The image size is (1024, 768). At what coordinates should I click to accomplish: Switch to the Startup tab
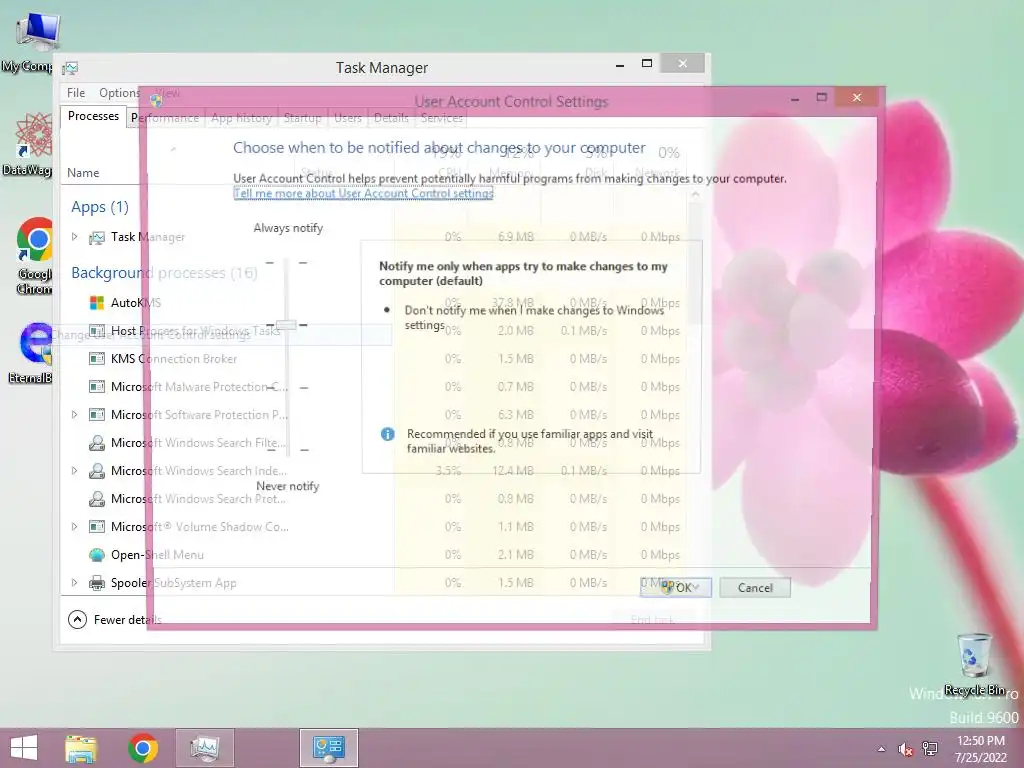point(302,118)
